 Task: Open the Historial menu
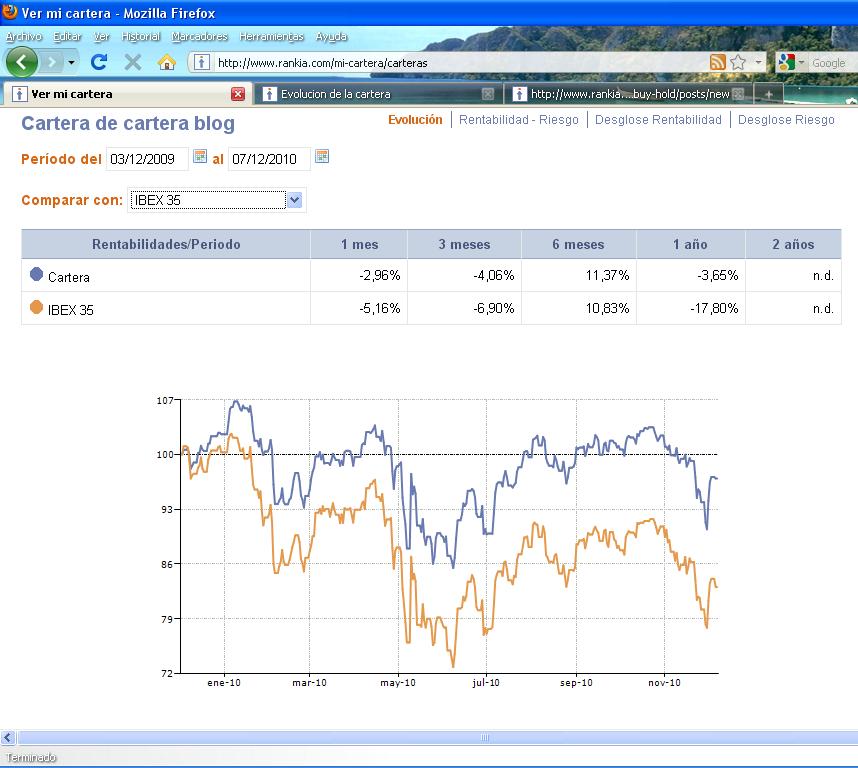pos(141,36)
